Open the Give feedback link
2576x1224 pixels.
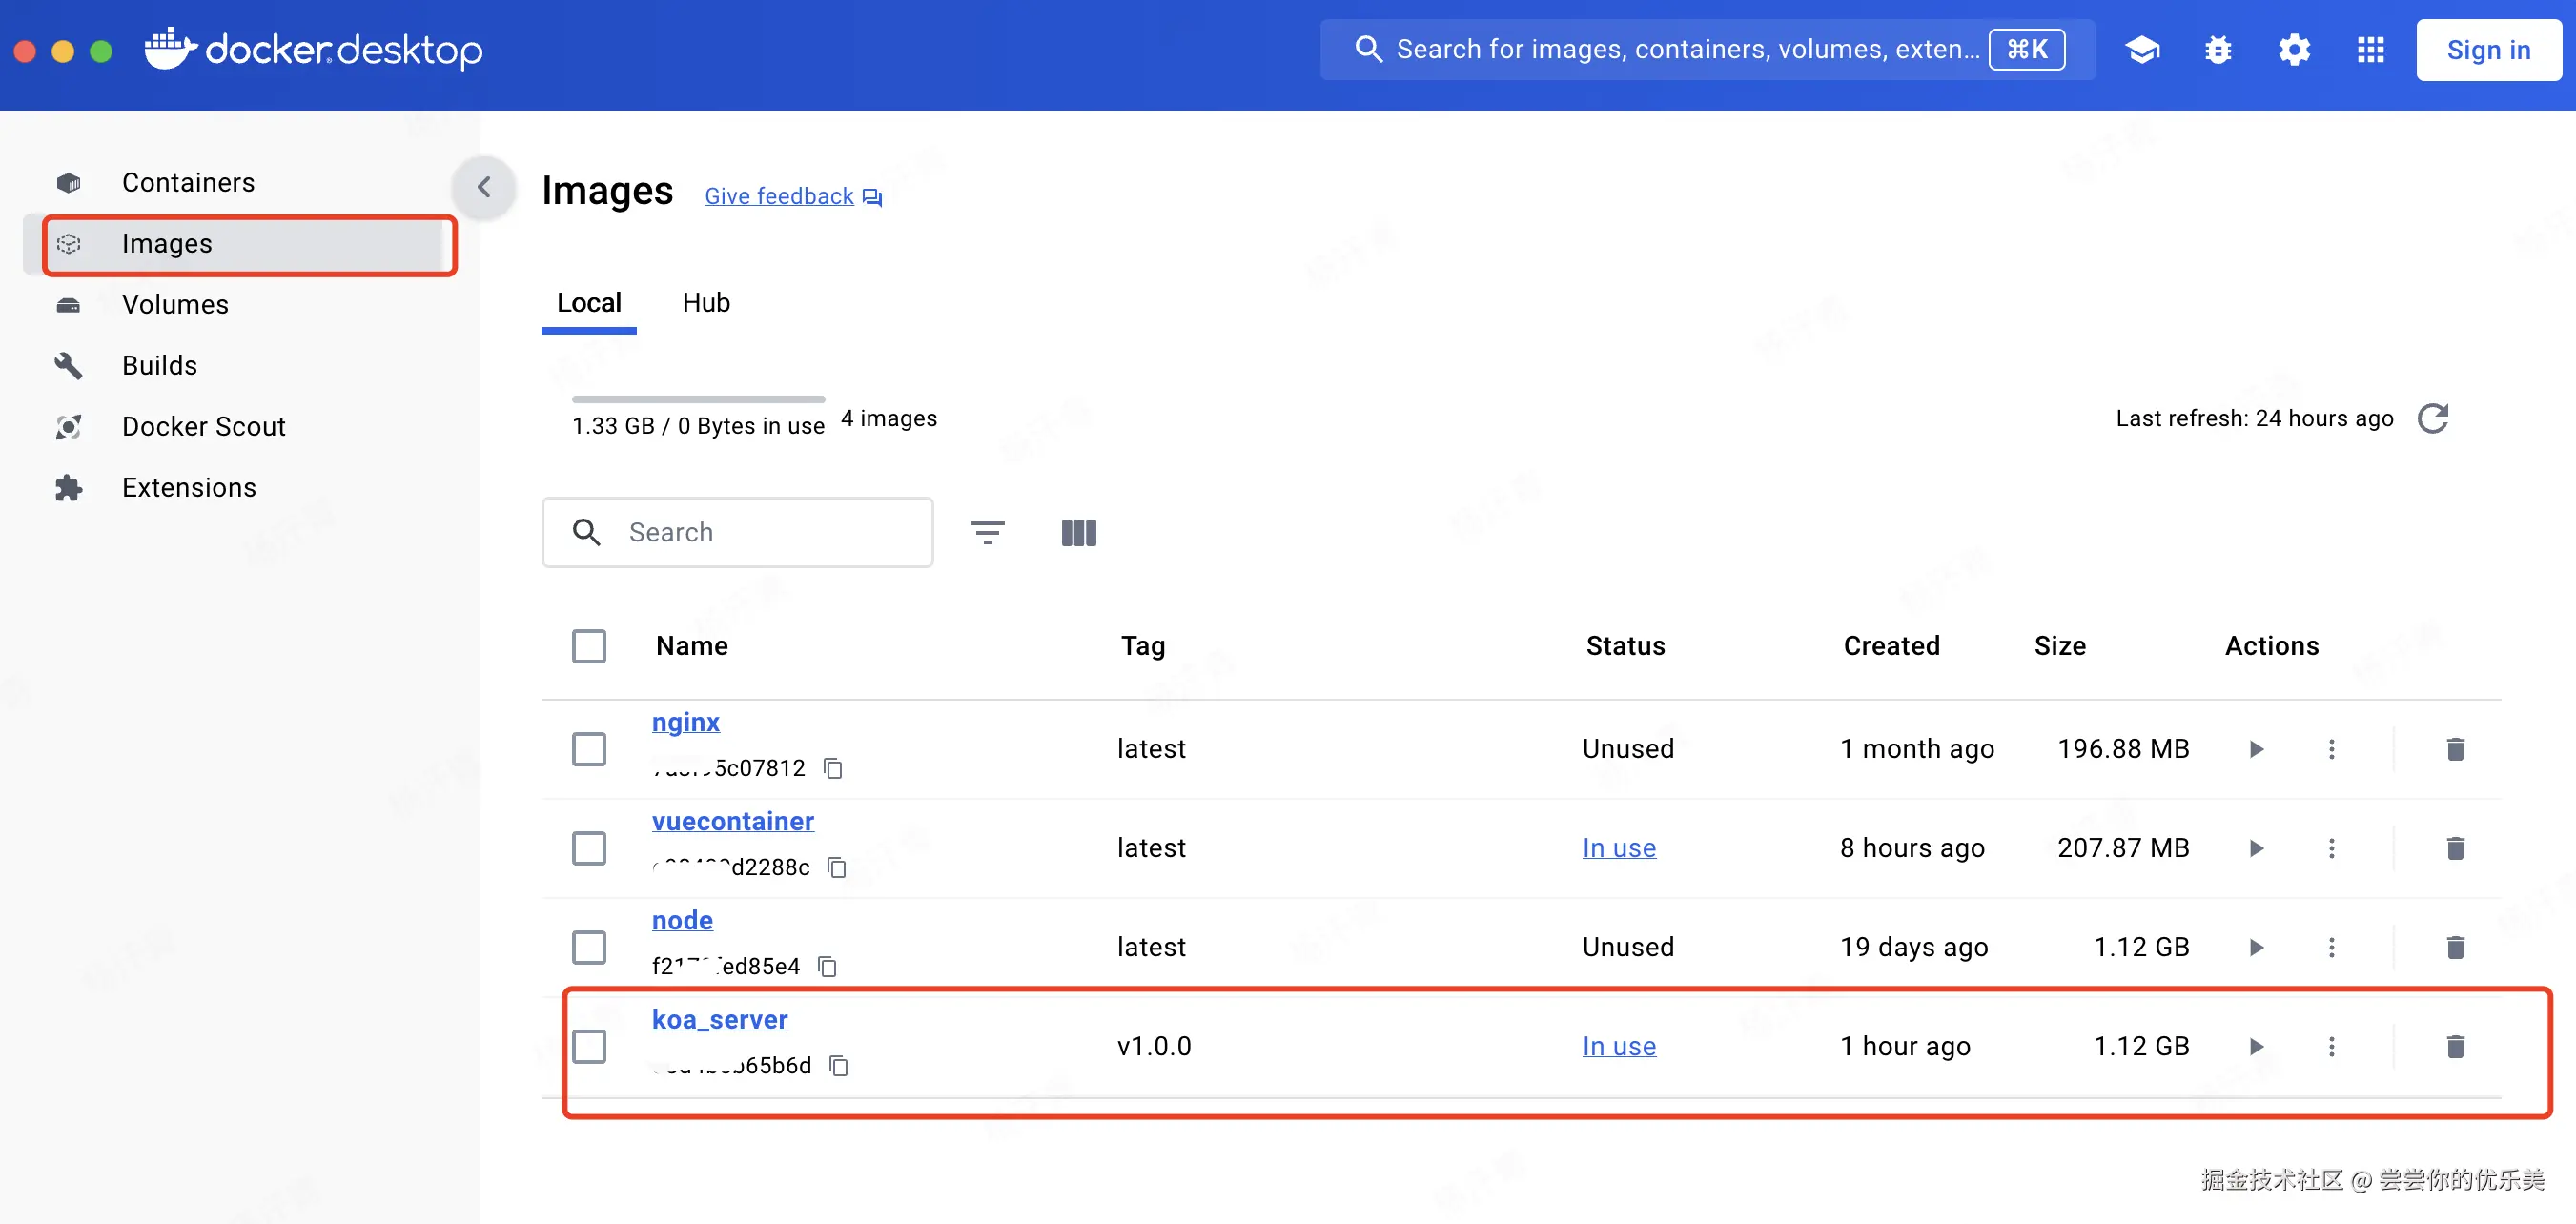(x=793, y=196)
